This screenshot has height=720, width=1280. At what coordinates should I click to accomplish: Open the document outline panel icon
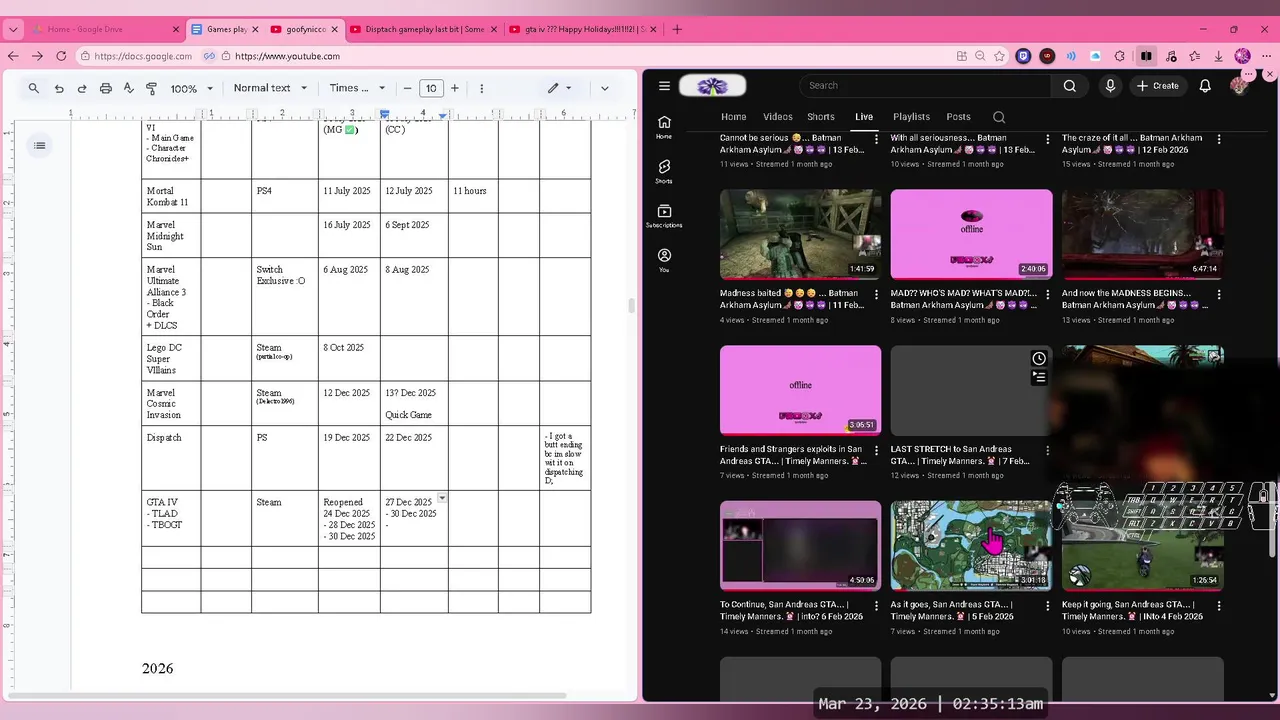(39, 146)
